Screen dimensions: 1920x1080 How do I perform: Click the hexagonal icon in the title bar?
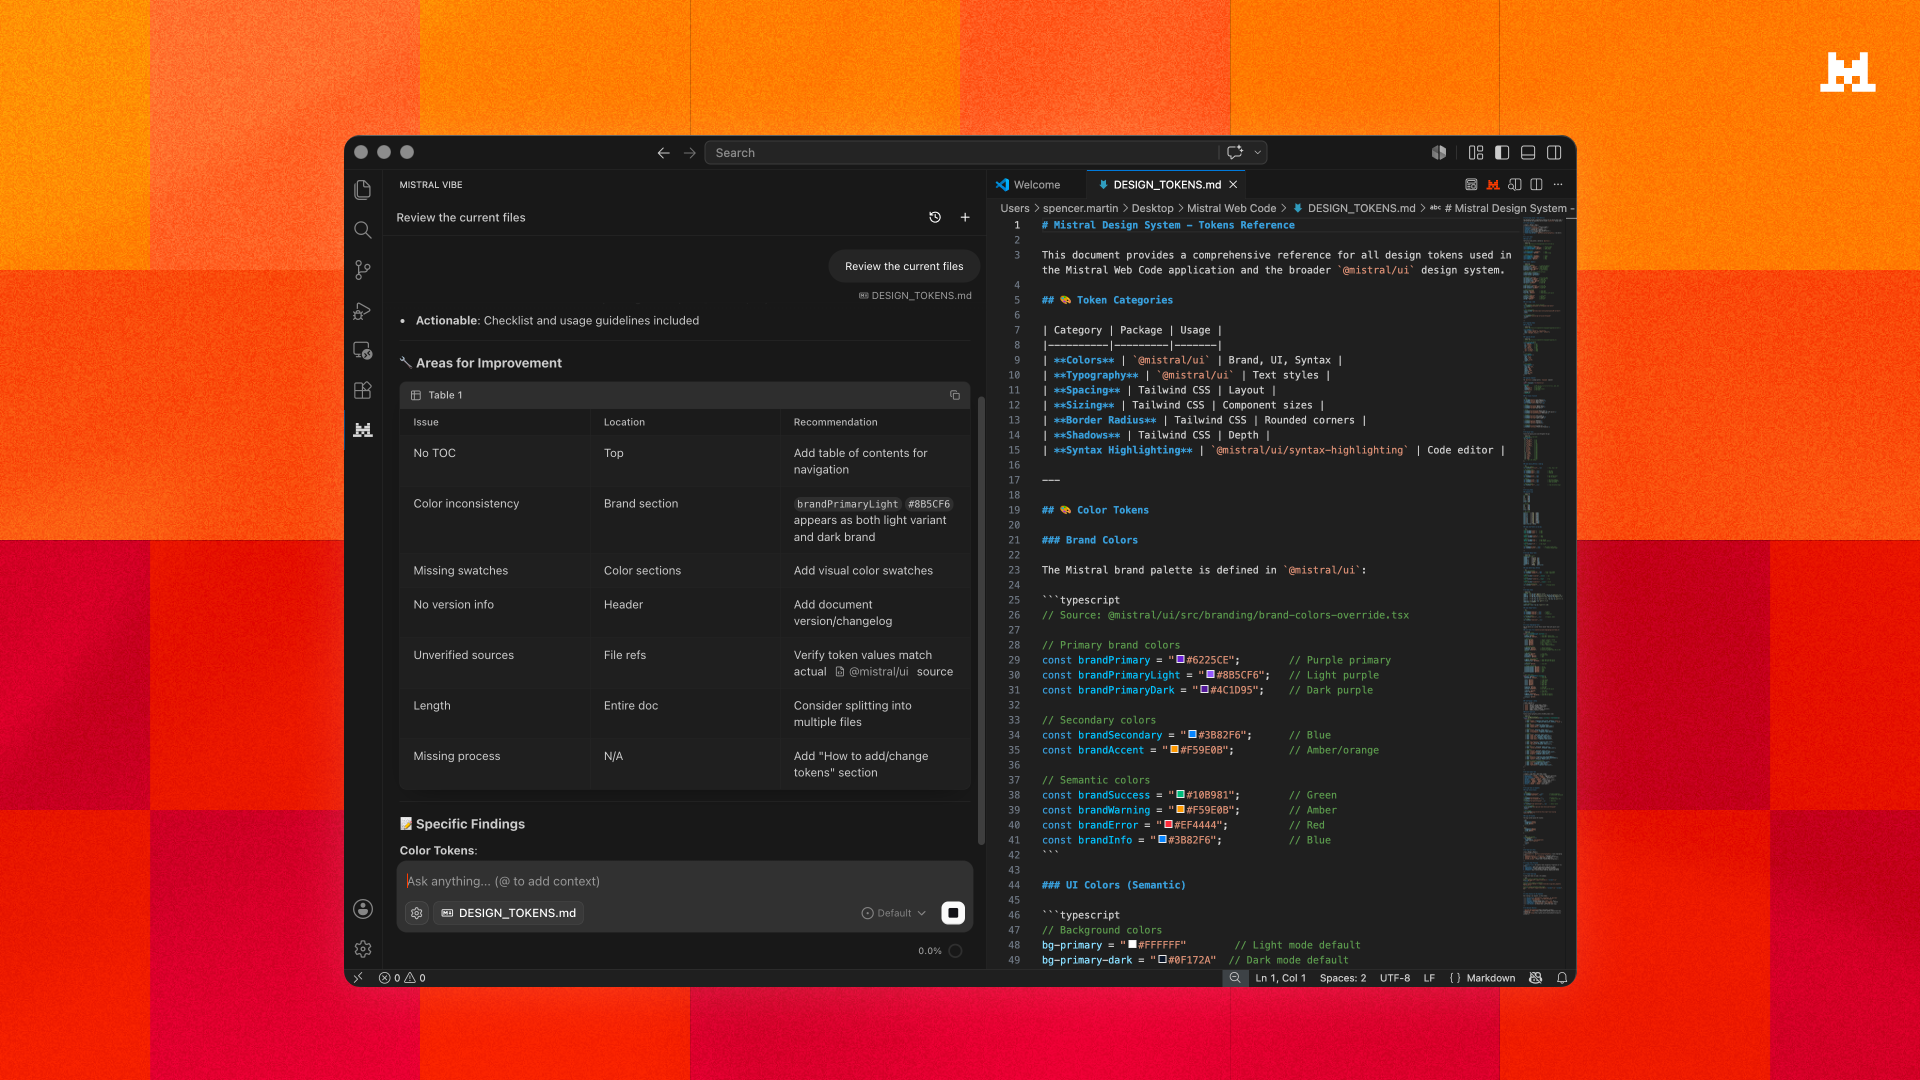1439,153
